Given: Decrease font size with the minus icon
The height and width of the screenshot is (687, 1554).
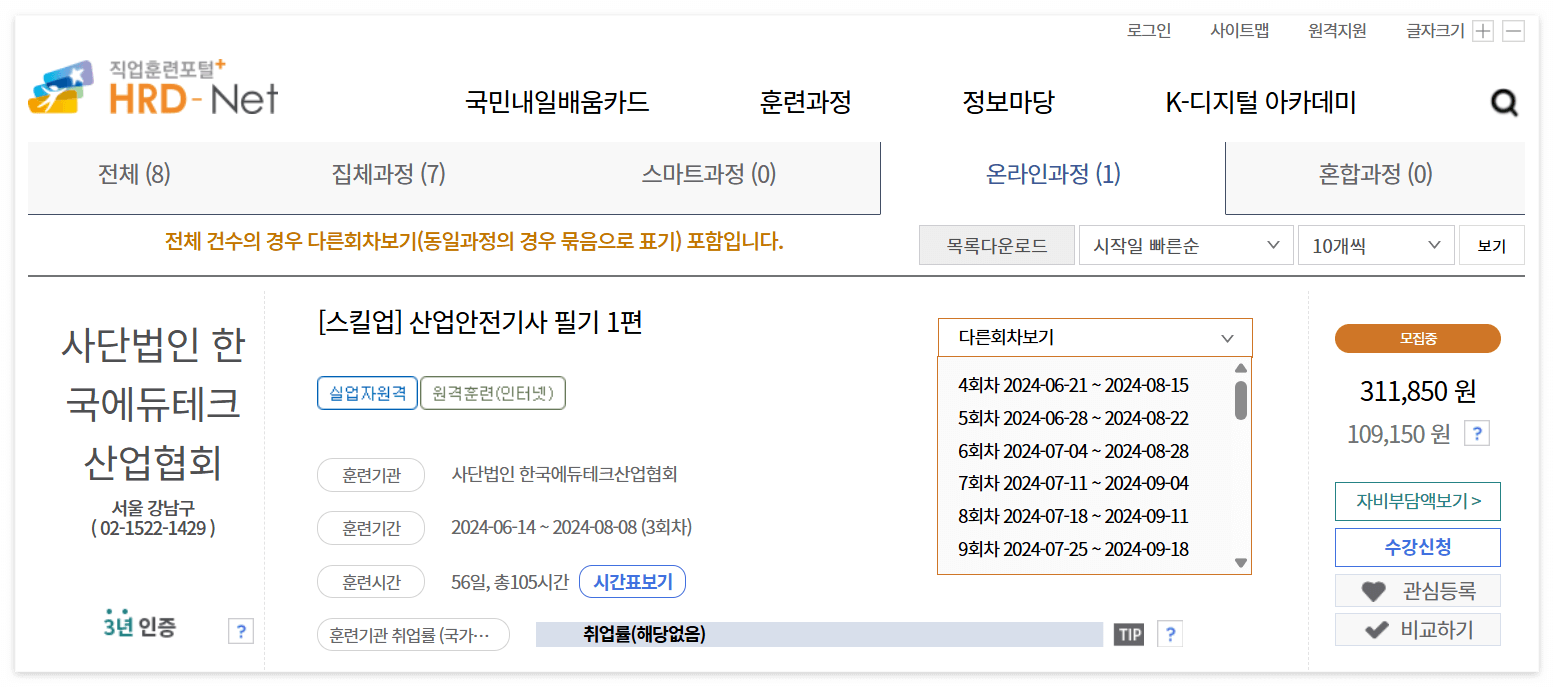Looking at the screenshot, I should [x=1513, y=31].
